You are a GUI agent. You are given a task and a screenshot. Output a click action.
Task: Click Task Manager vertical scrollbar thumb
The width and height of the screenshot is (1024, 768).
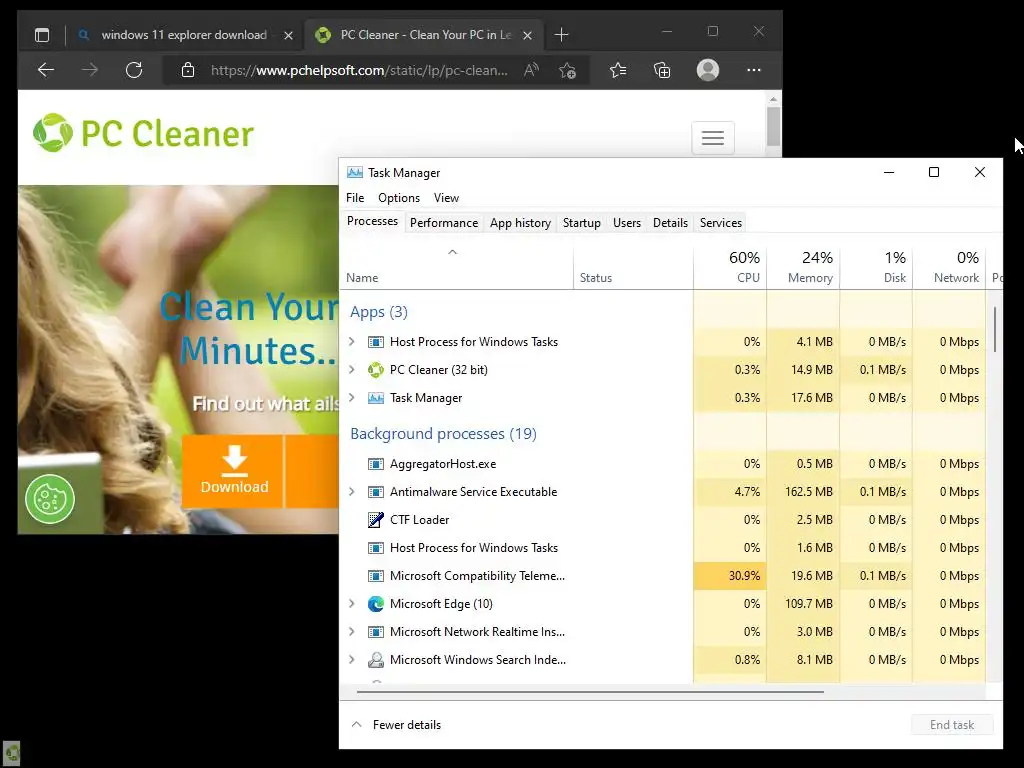[x=995, y=330]
